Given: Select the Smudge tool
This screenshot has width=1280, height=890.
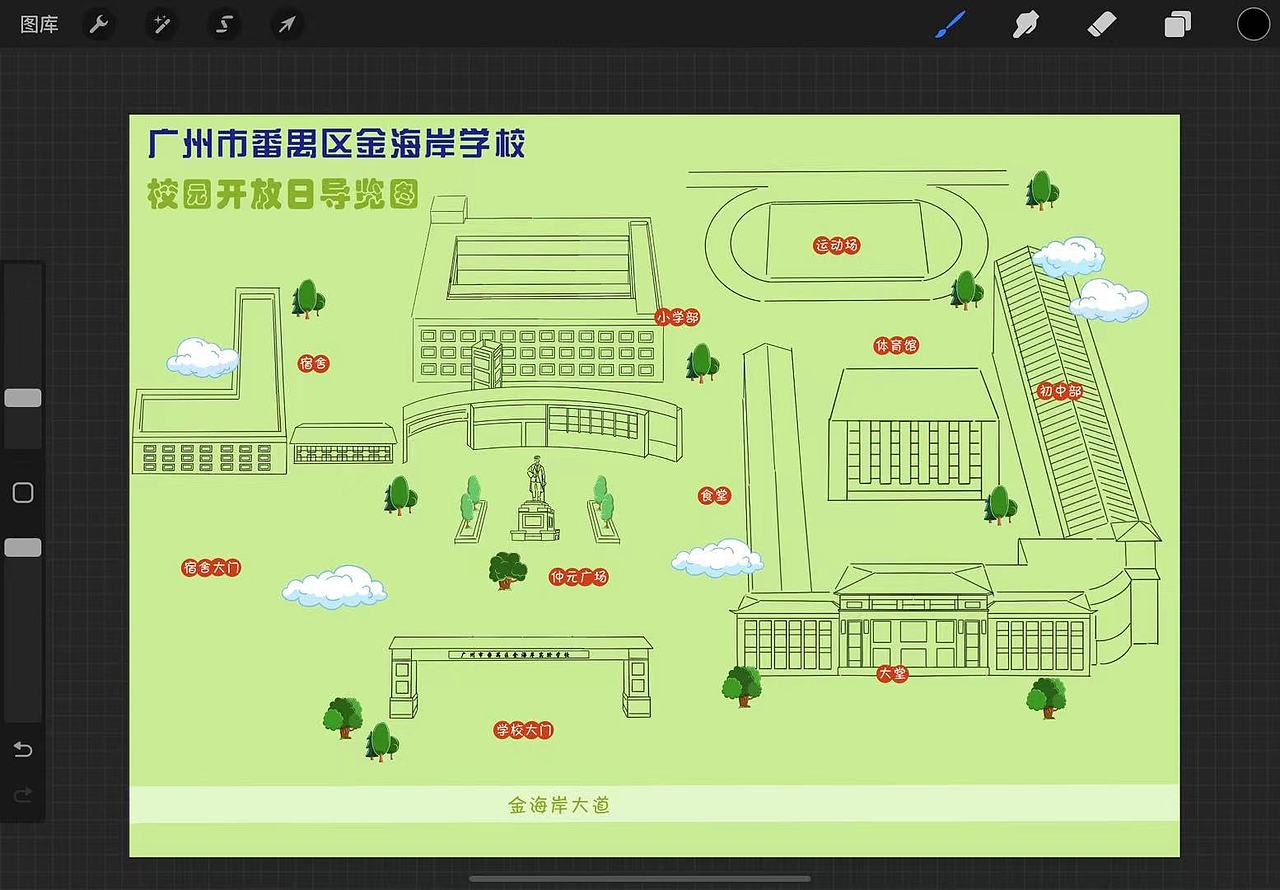Looking at the screenshot, I should (1026, 24).
